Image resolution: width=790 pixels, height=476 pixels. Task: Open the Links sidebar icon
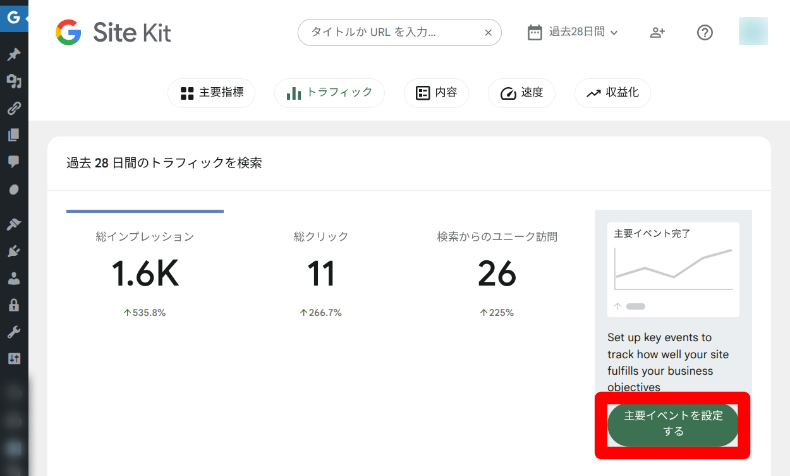(x=14, y=108)
